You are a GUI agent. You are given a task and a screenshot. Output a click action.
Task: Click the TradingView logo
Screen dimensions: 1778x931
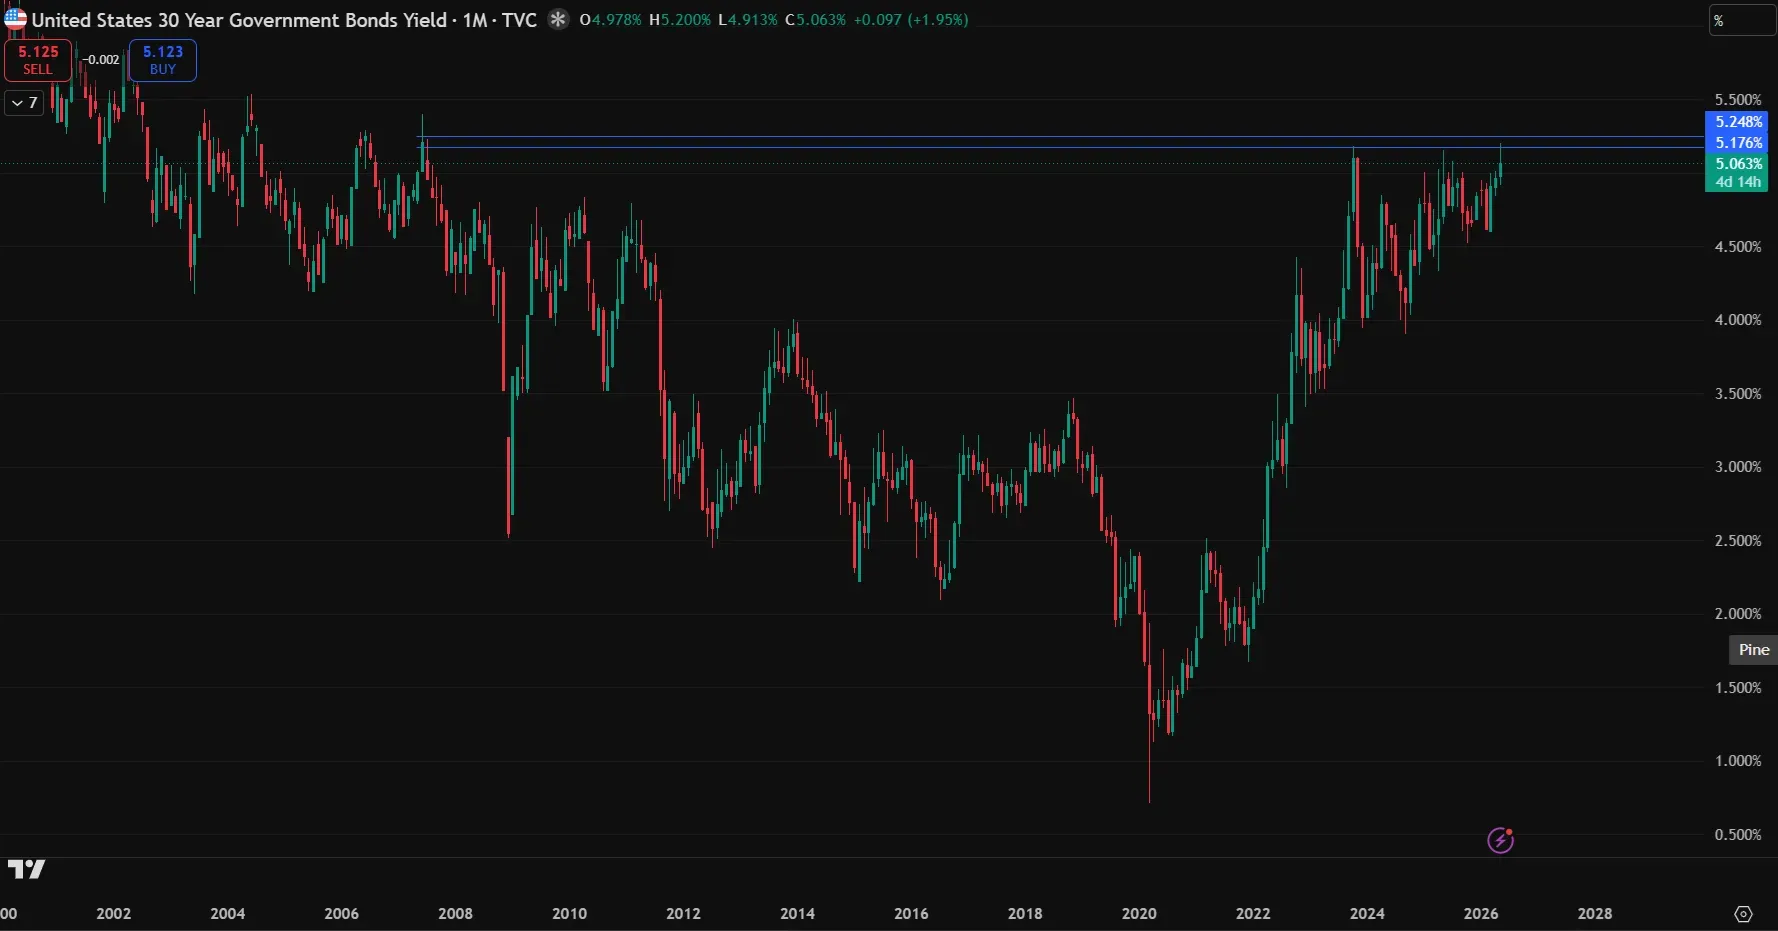pyautogui.click(x=26, y=869)
